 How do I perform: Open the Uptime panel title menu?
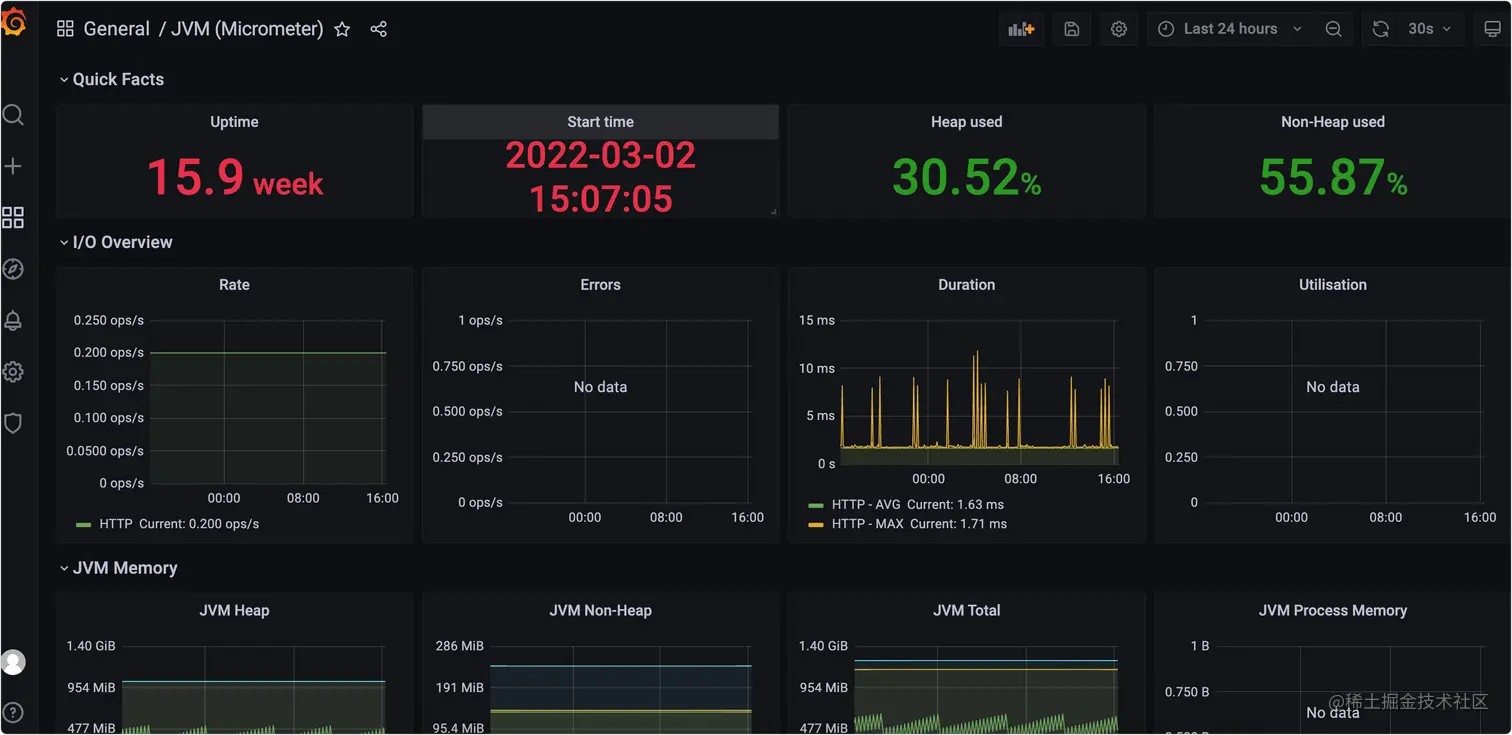coord(234,122)
